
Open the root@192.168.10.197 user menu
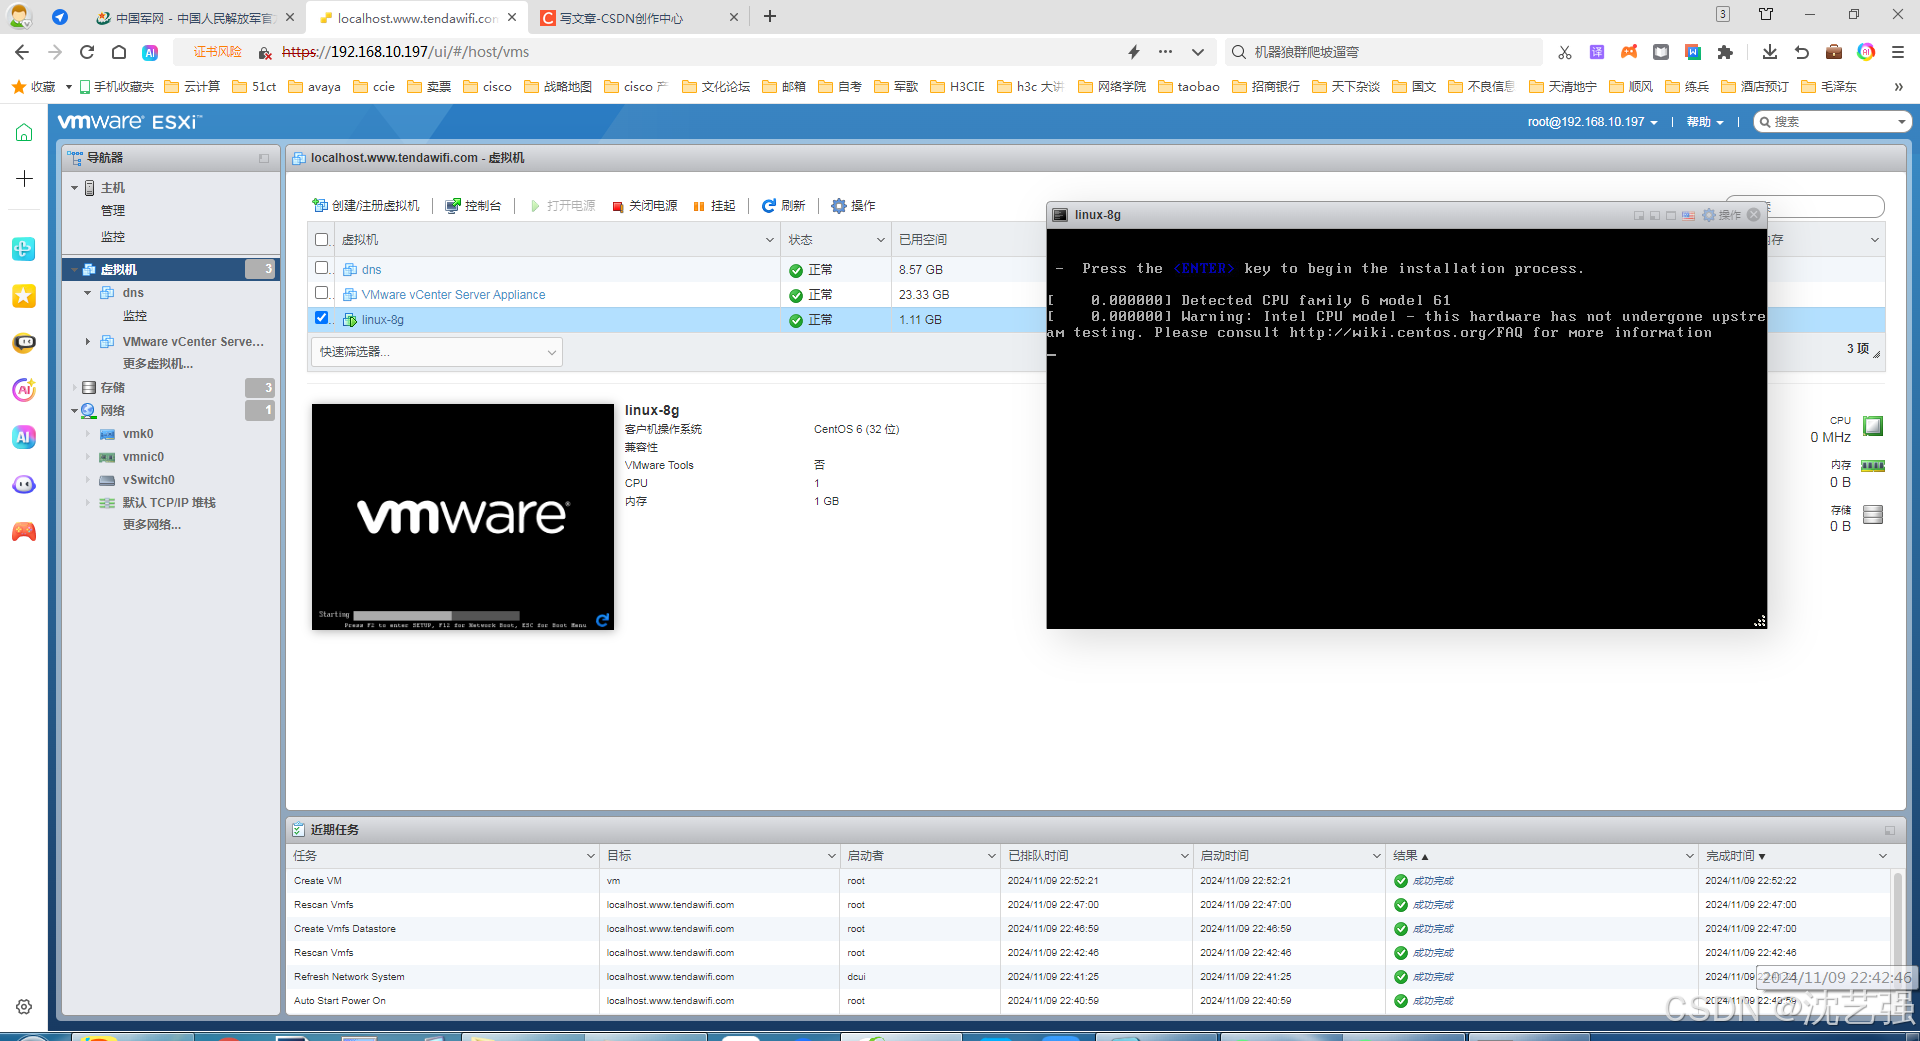click(x=1592, y=122)
